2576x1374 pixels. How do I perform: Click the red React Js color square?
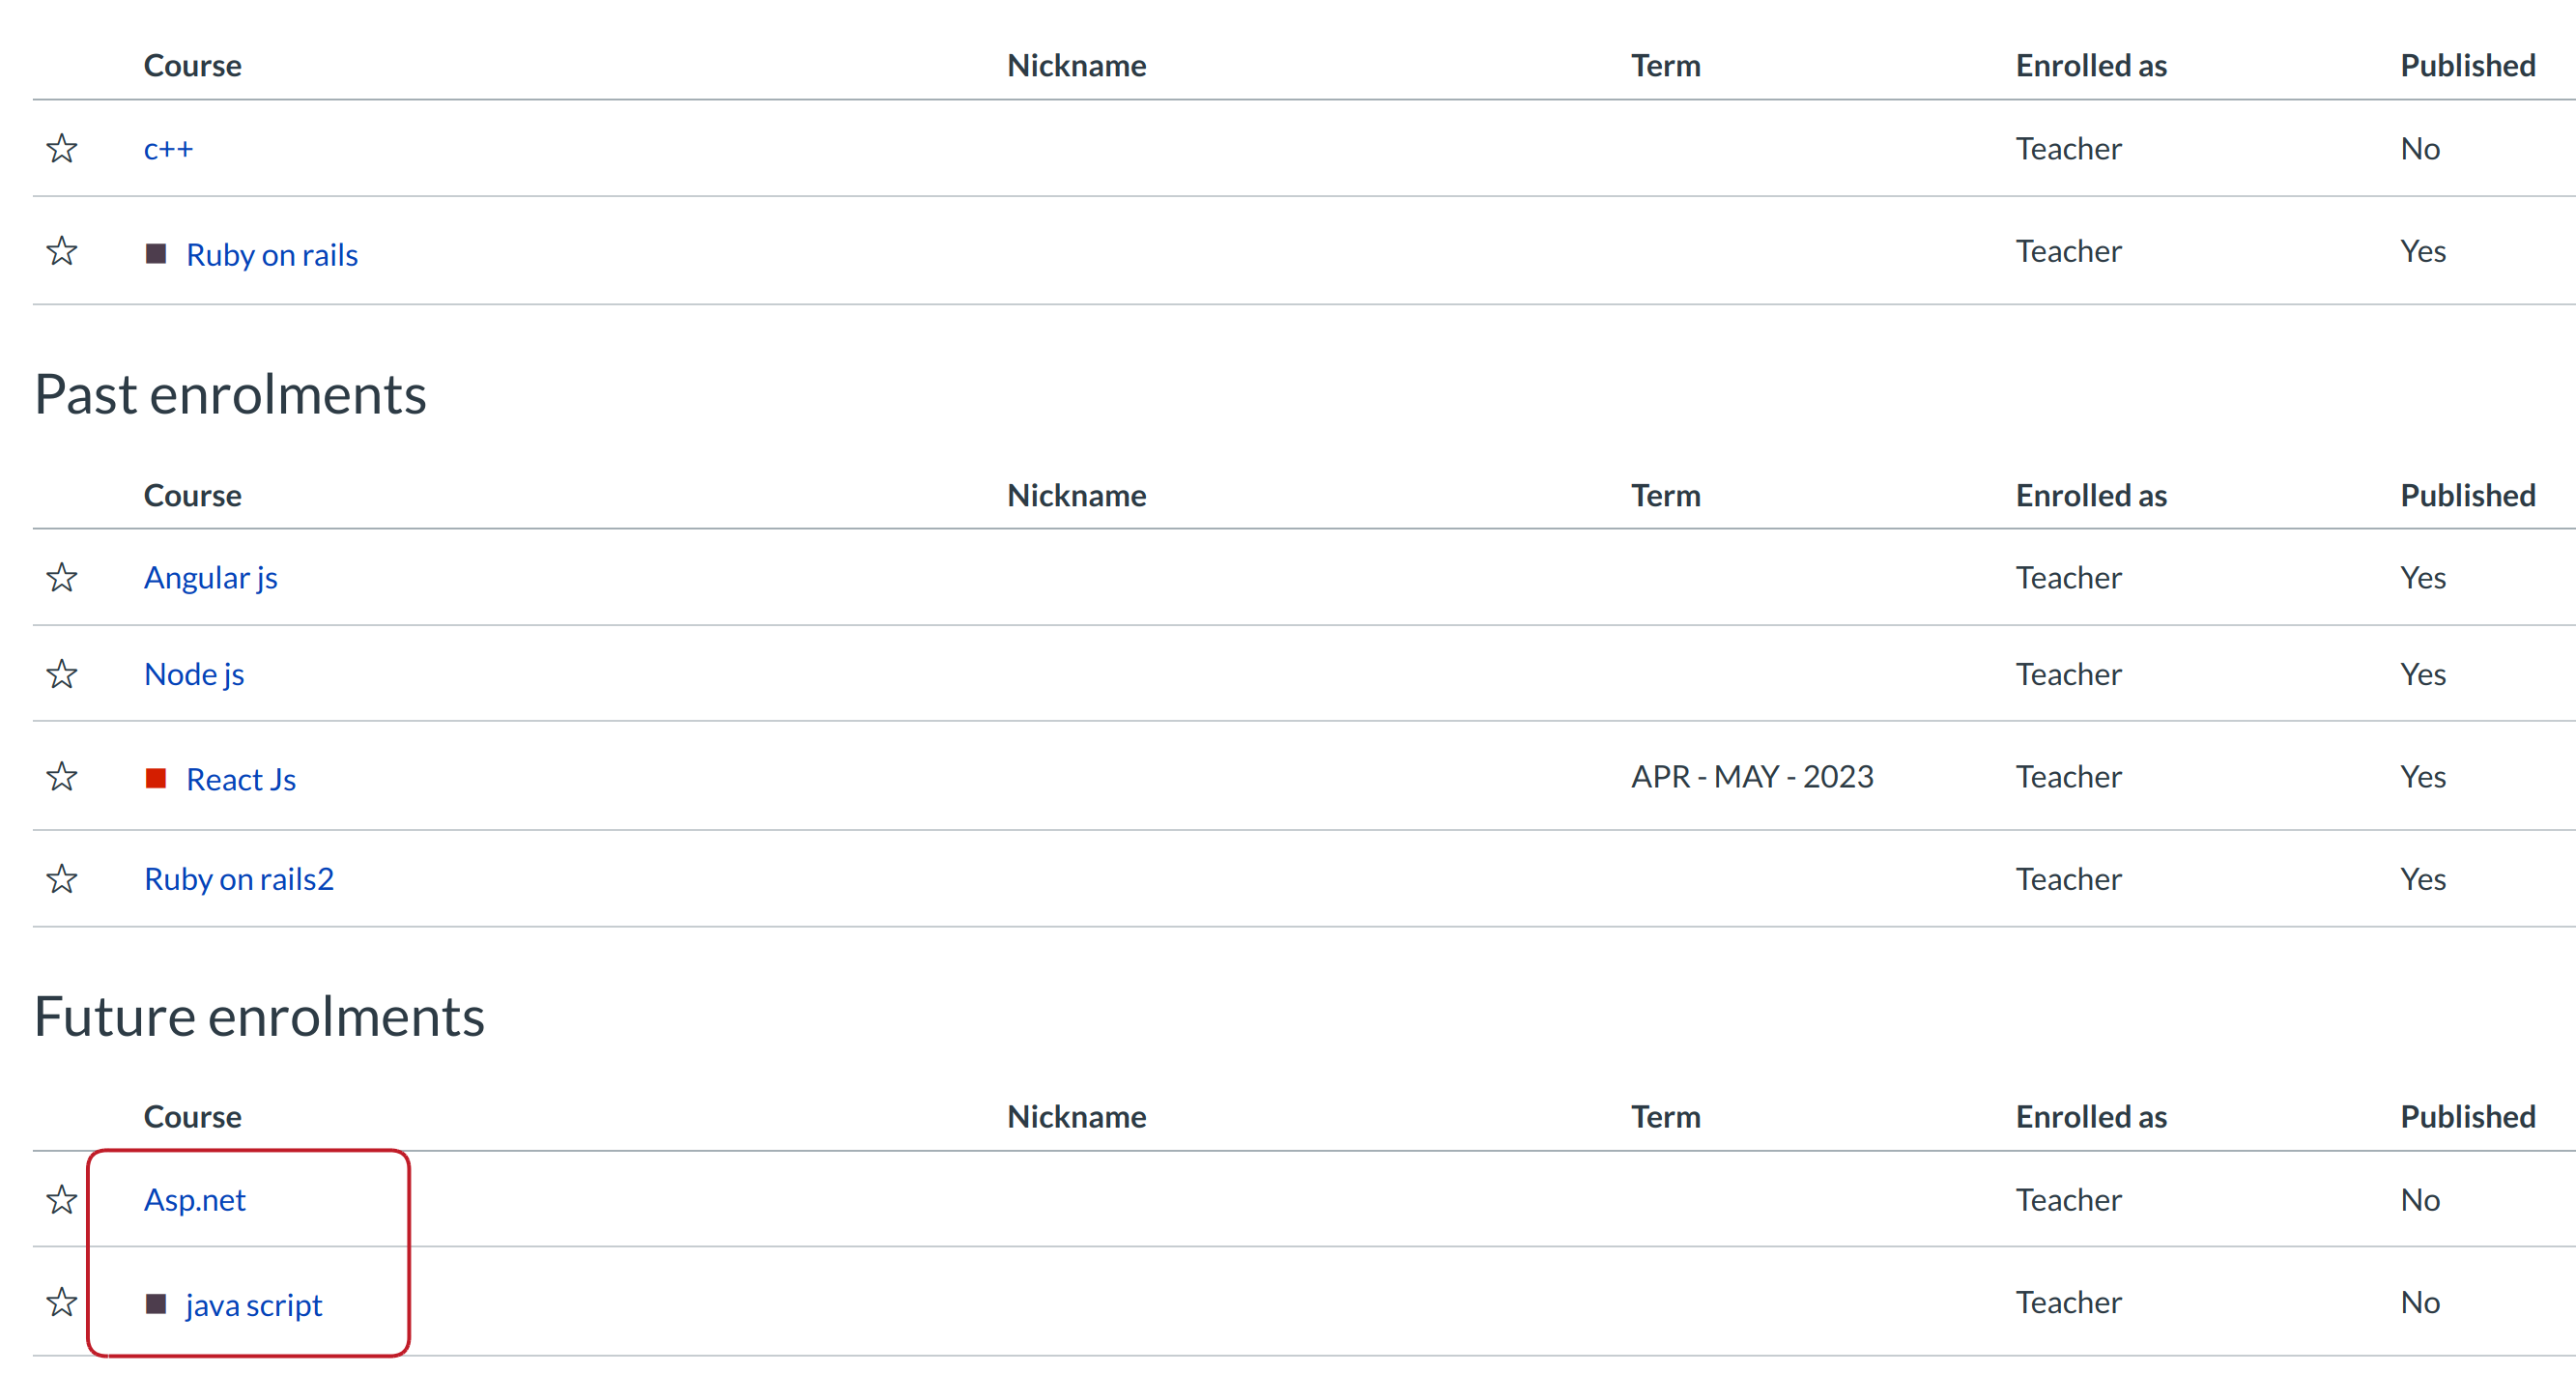point(155,778)
